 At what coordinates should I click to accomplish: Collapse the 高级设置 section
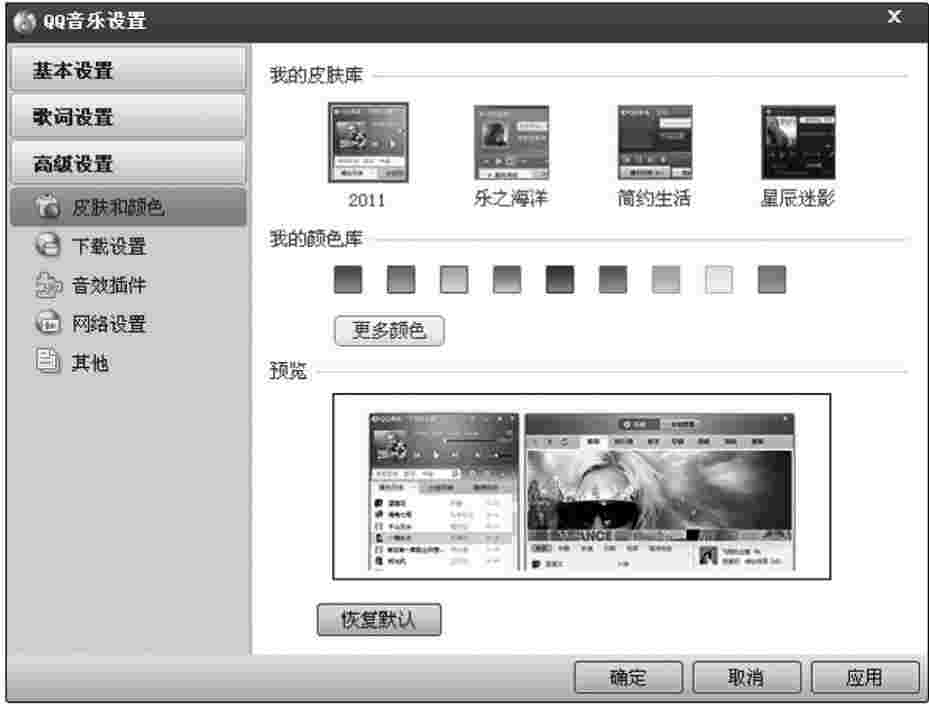pos(126,163)
